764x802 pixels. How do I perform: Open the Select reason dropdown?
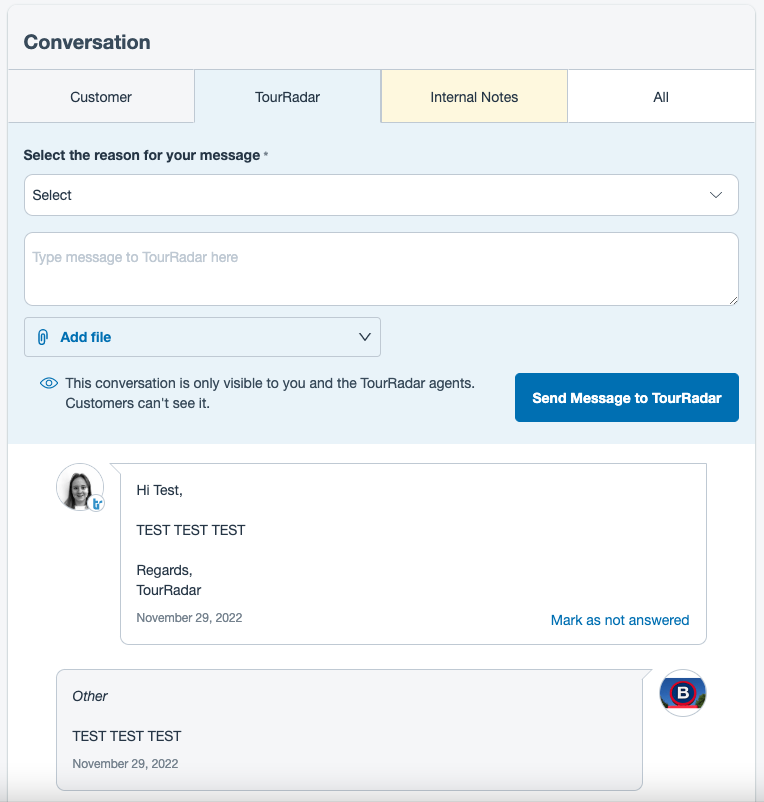tap(380, 195)
